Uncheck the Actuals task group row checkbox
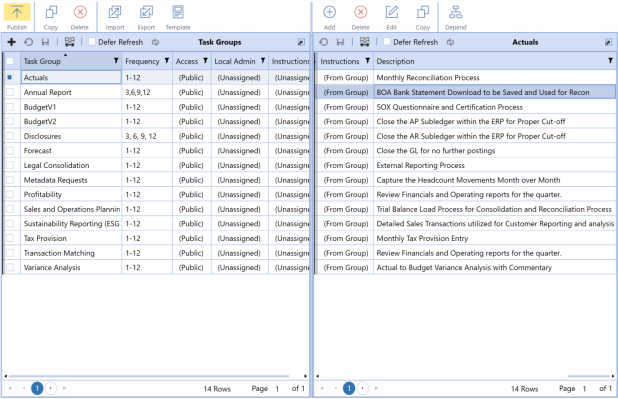 coord(10,77)
